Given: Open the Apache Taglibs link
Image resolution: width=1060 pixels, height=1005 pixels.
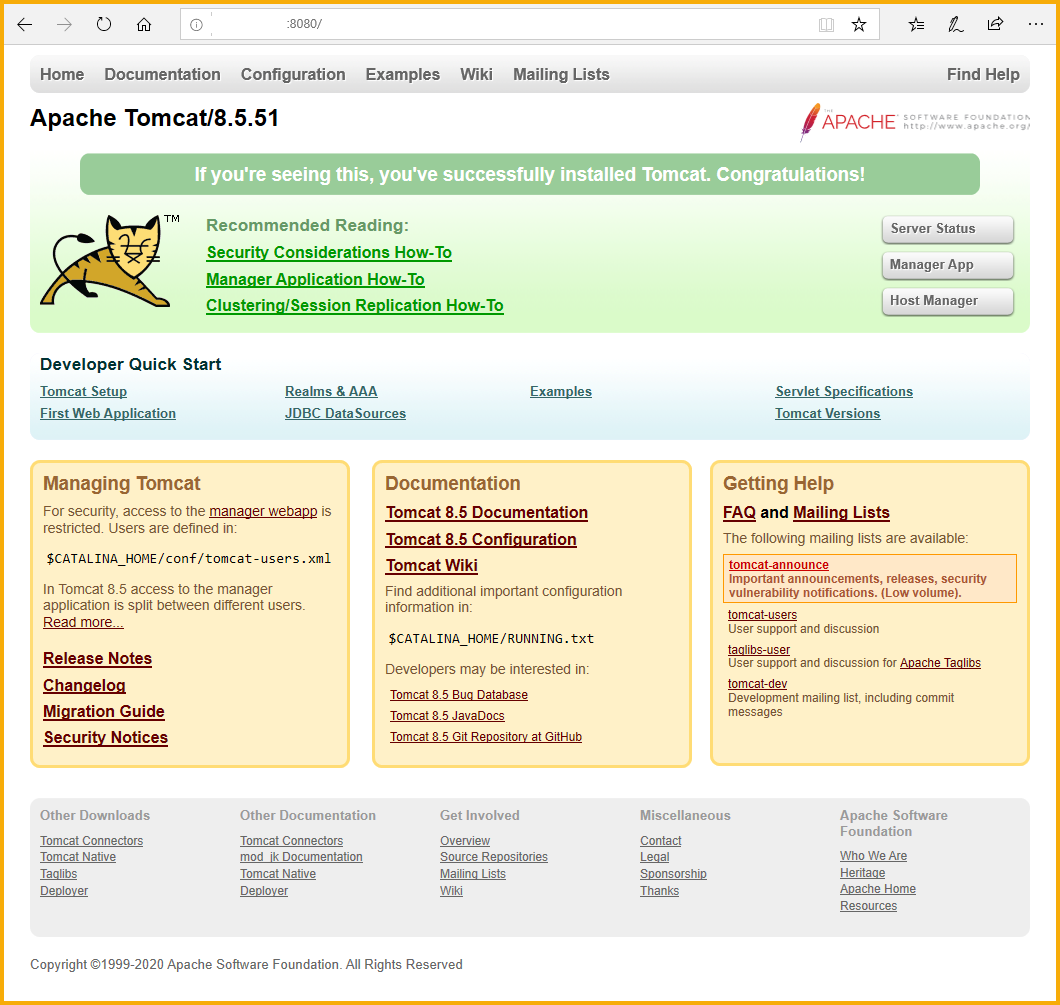Looking at the screenshot, I should (940, 663).
